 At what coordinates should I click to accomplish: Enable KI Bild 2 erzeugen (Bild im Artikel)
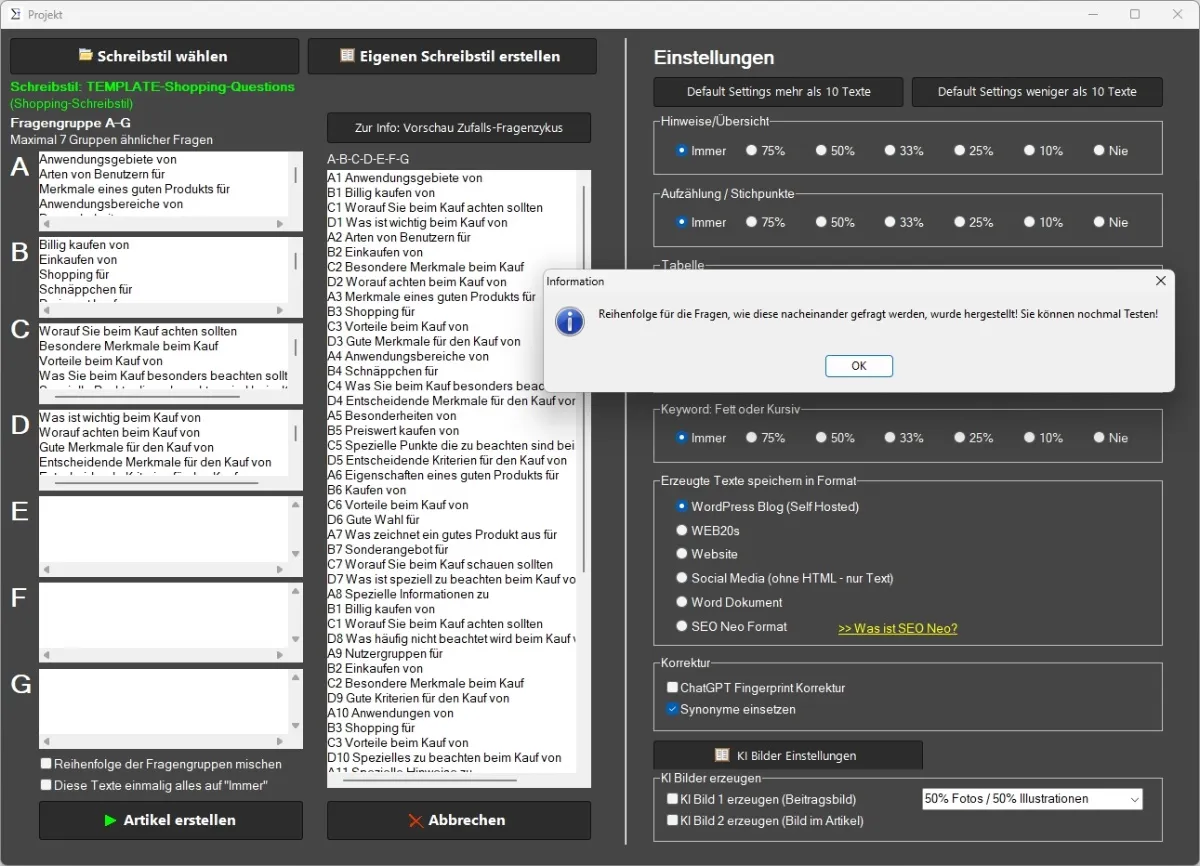(673, 820)
